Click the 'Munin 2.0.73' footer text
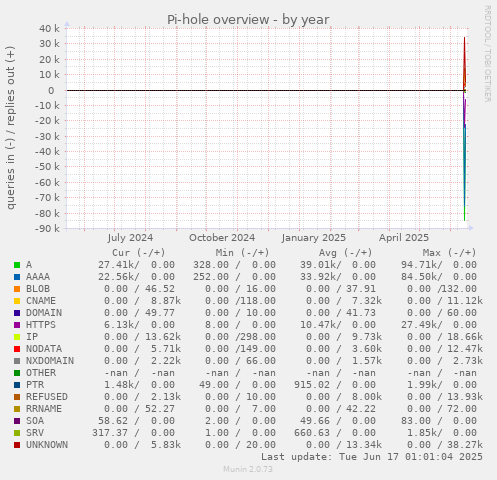 [x=248, y=469]
